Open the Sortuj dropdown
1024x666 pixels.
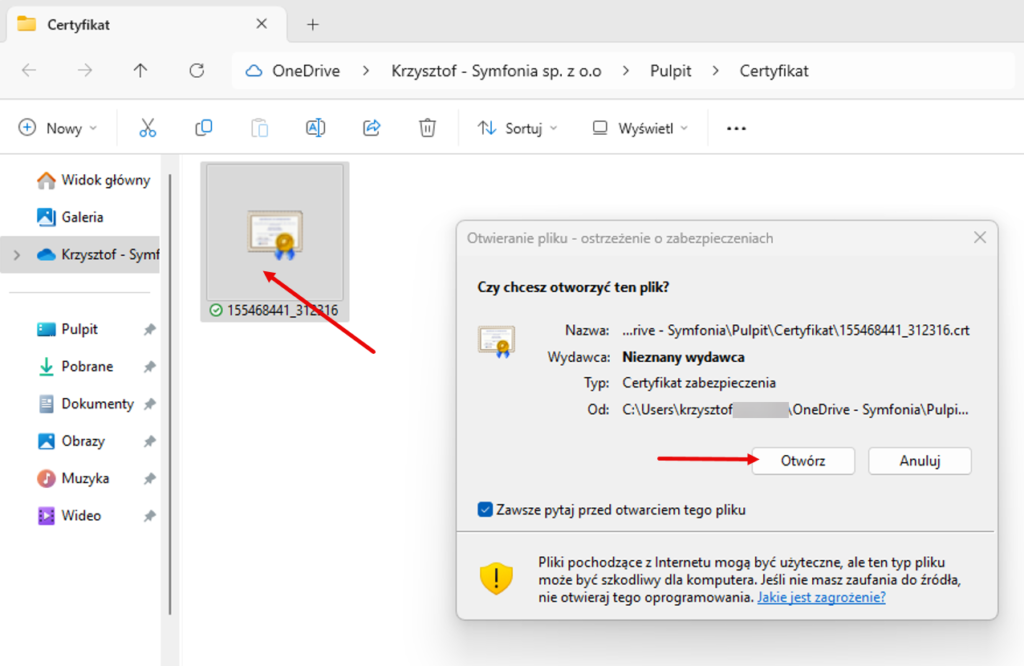(517, 128)
